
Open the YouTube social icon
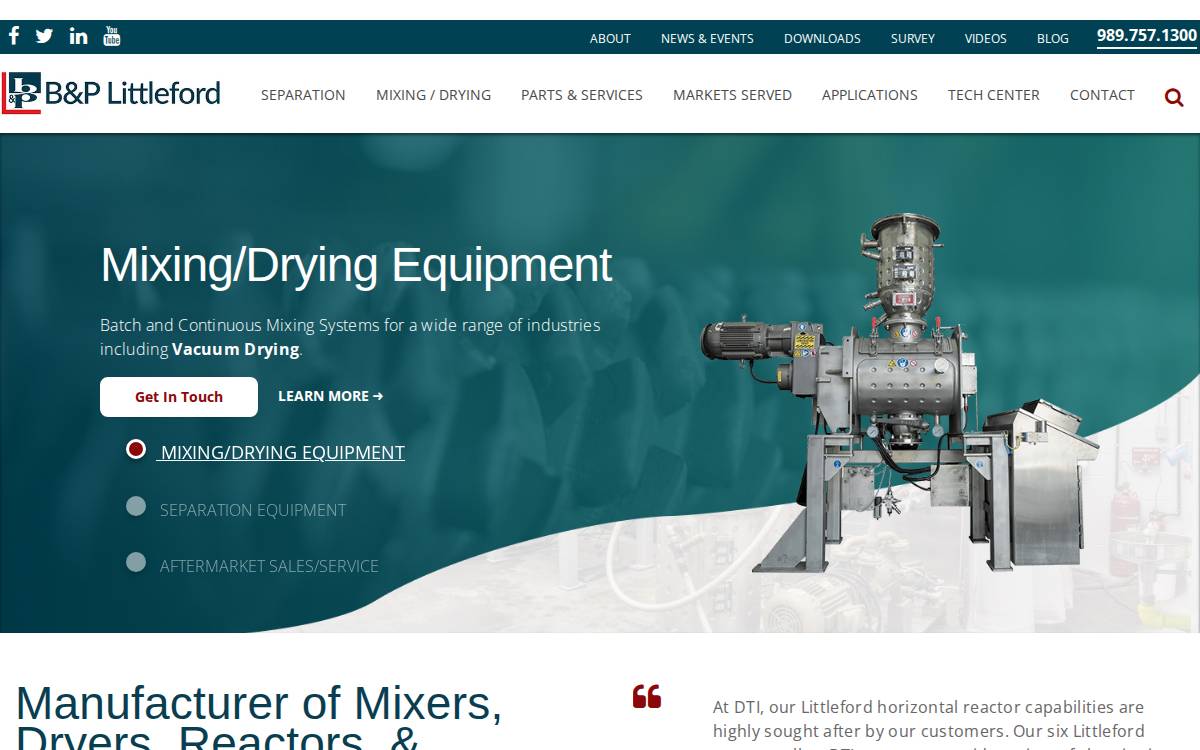tap(112, 36)
